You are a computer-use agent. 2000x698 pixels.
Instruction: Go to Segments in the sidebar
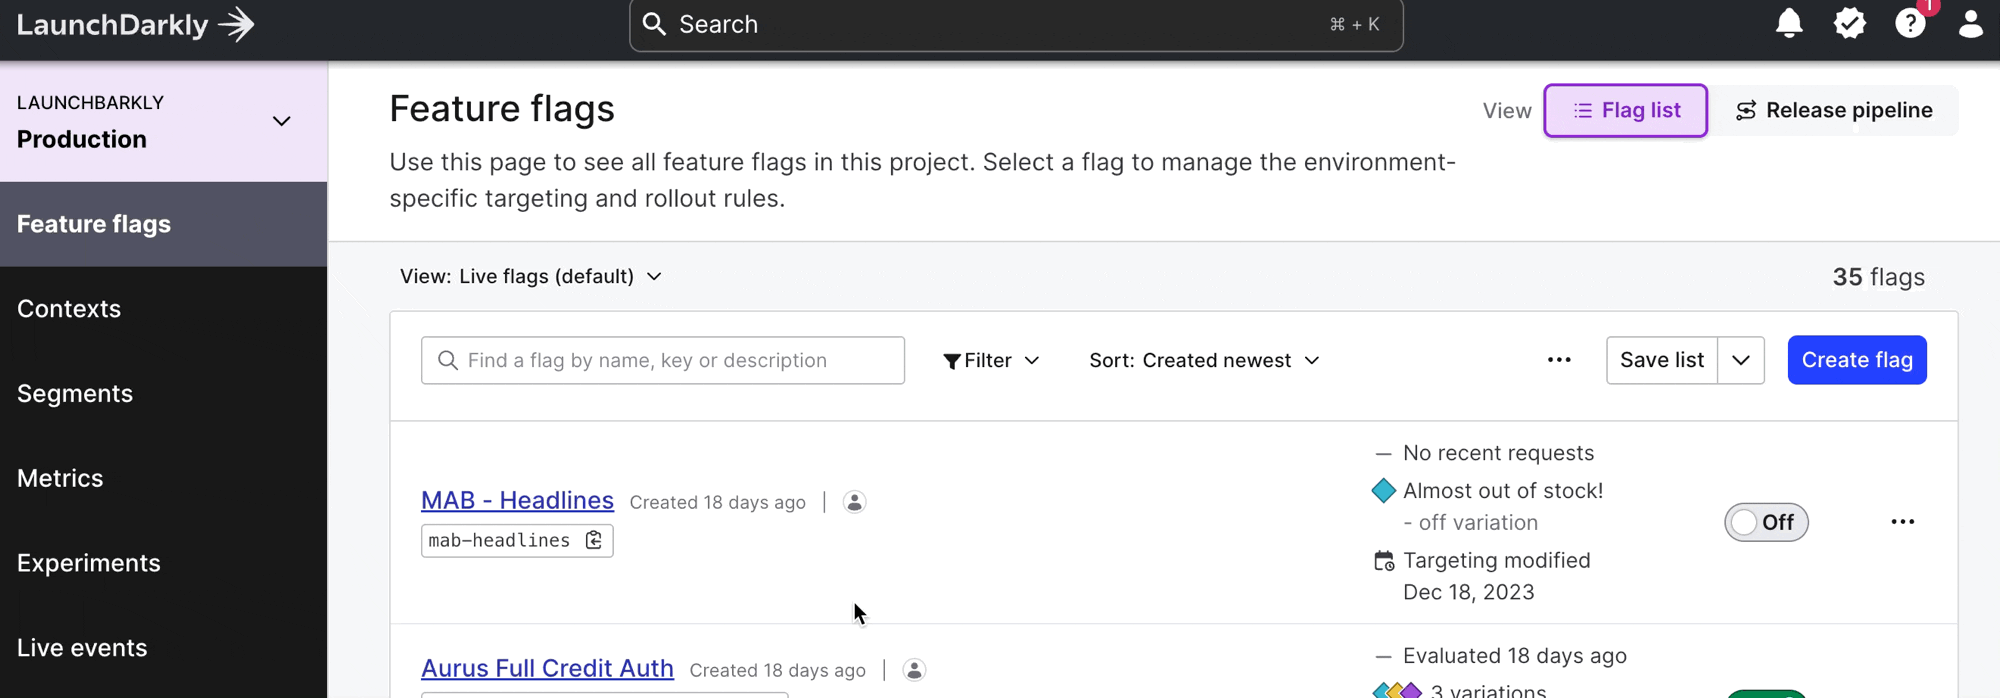75,393
